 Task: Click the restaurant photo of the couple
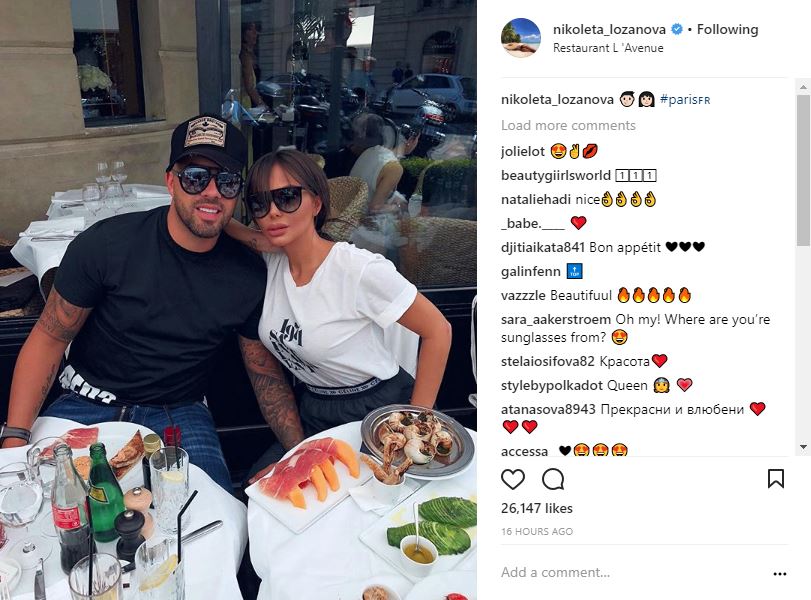click(238, 300)
